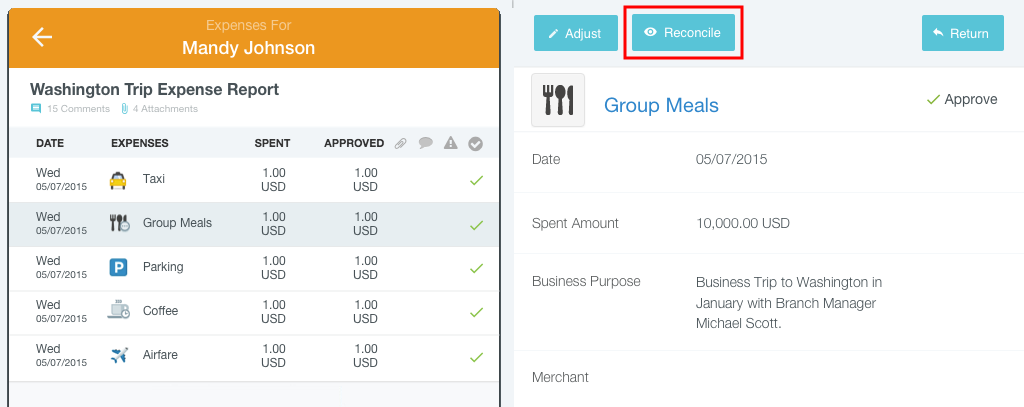Click the Coffee cup icon
This screenshot has width=1024, height=407.
point(118,310)
